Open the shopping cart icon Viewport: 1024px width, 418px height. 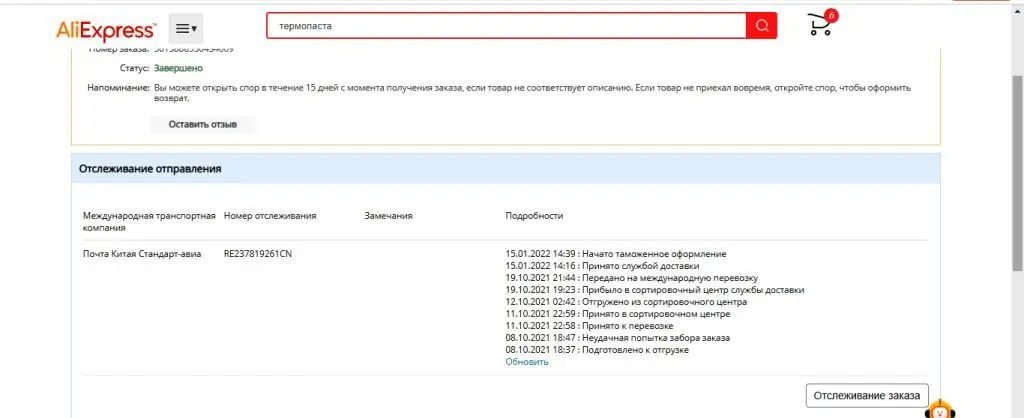(819, 25)
